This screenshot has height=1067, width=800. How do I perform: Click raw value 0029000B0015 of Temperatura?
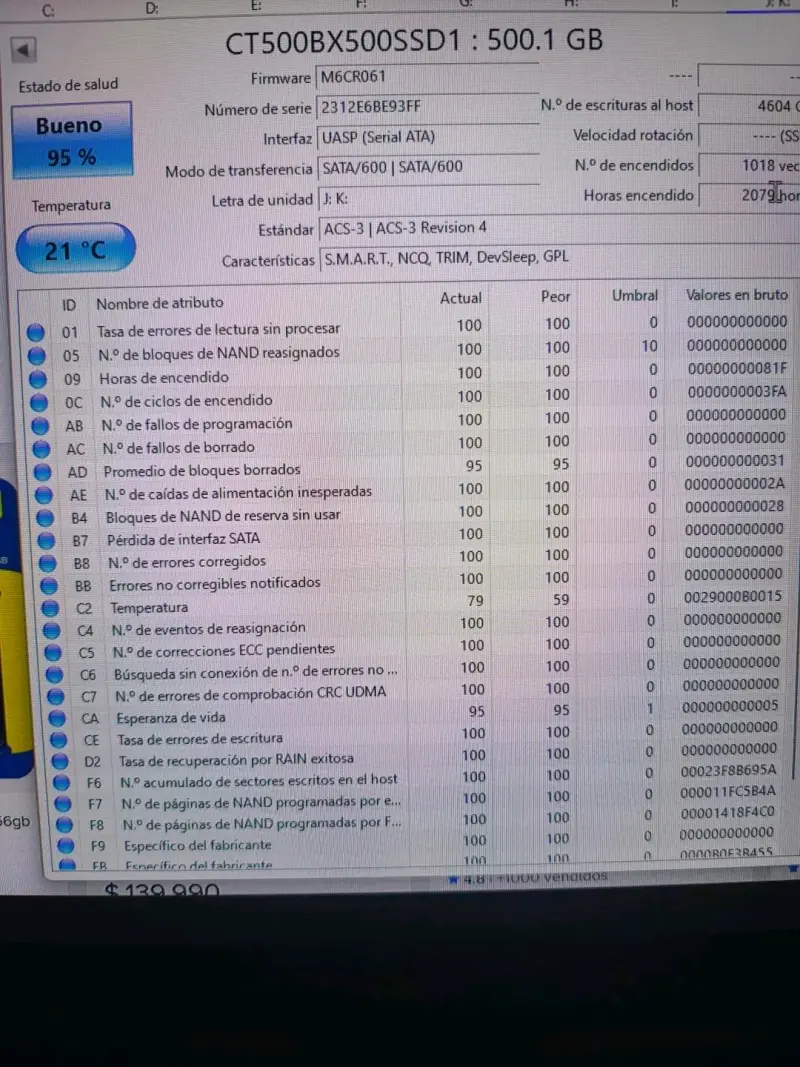coord(733,597)
